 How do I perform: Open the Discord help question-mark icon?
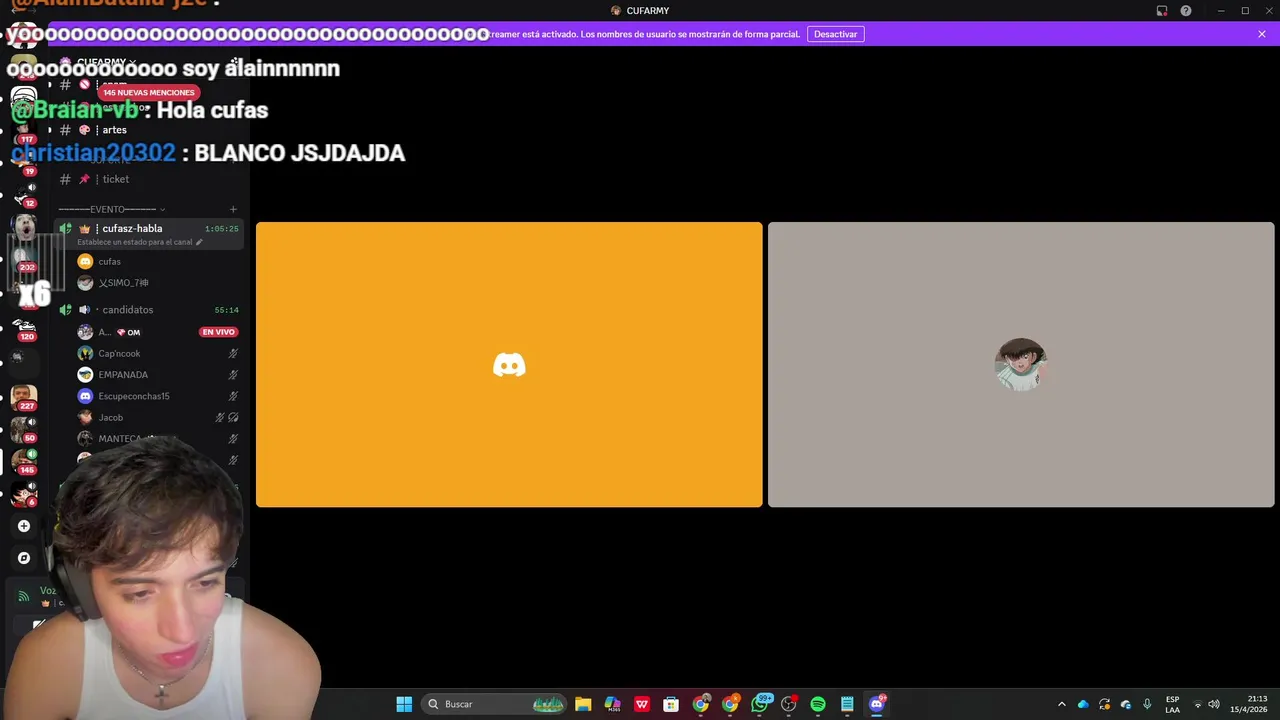(x=1186, y=11)
